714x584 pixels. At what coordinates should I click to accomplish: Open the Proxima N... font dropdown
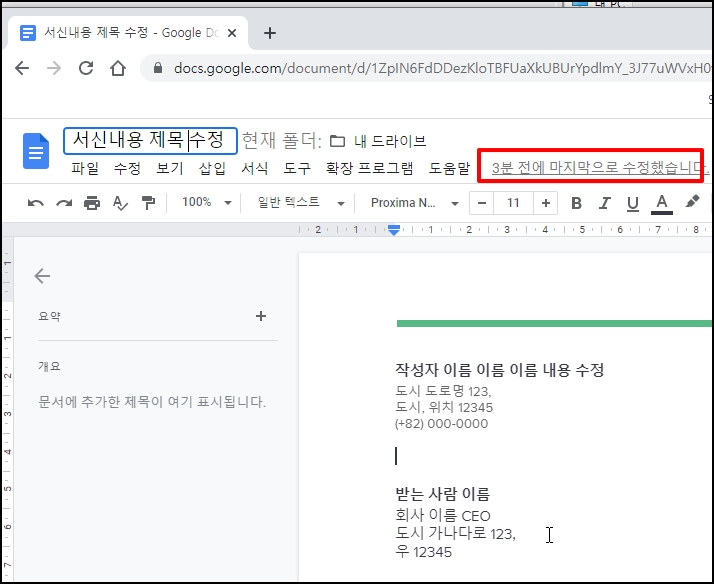click(414, 203)
